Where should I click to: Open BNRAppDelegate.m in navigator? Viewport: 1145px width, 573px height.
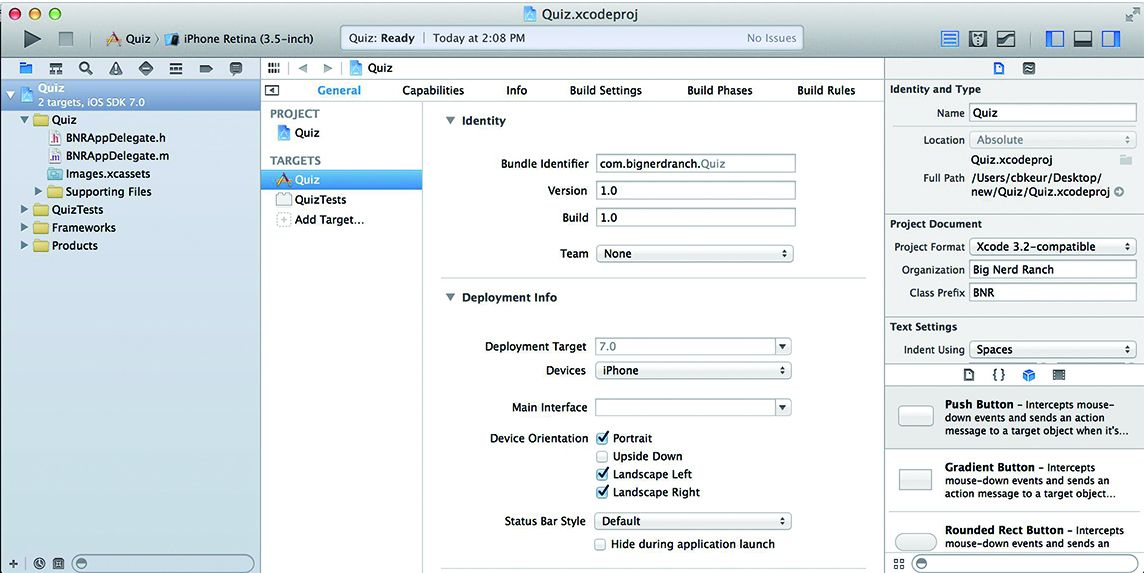118,155
